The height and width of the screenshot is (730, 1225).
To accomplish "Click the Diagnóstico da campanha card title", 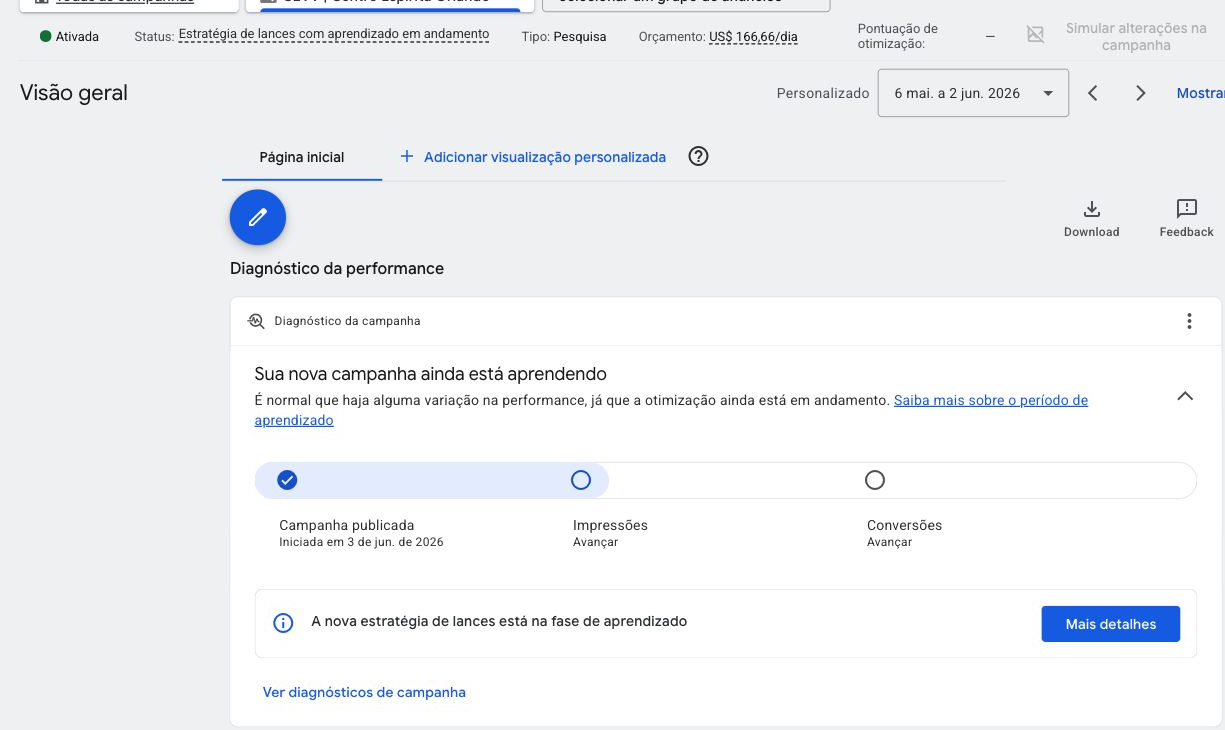I will coord(347,321).
